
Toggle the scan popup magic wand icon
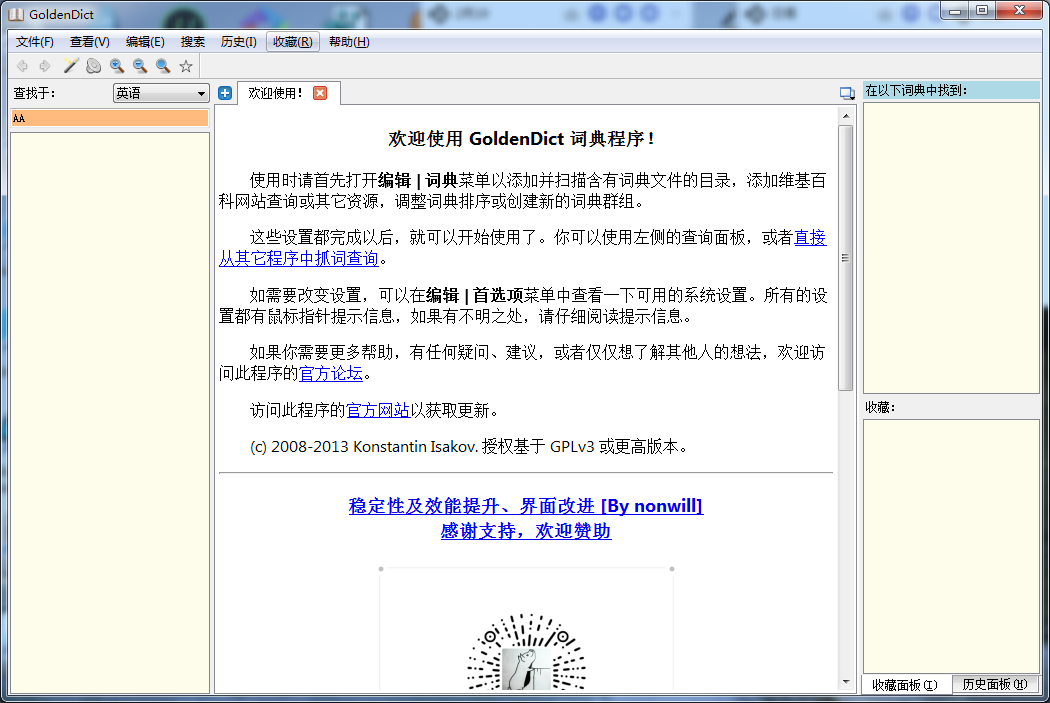(70, 66)
